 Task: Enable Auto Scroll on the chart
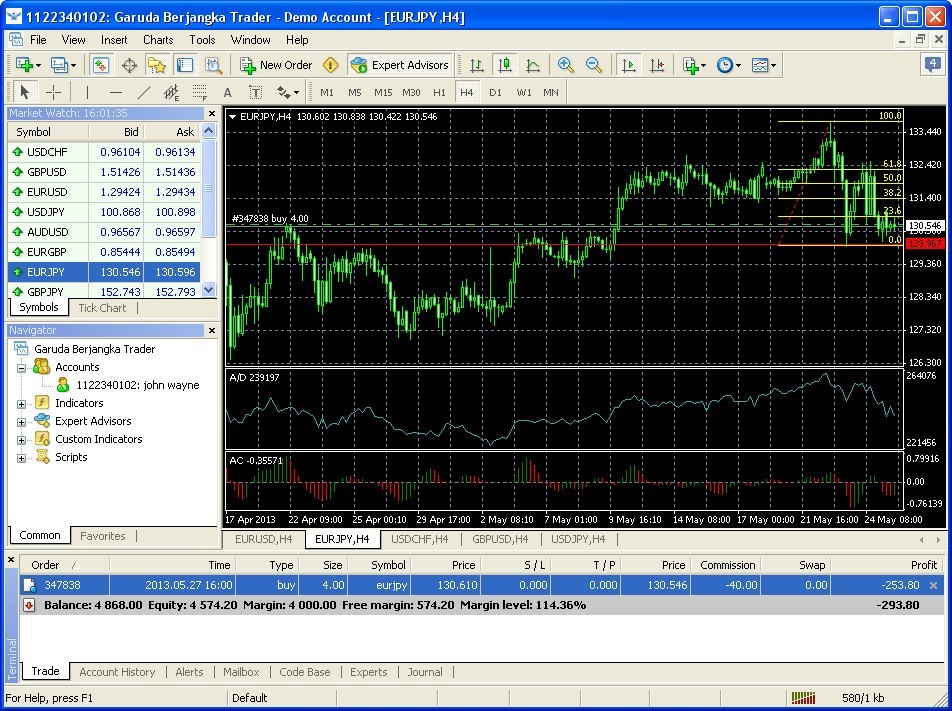click(x=629, y=65)
